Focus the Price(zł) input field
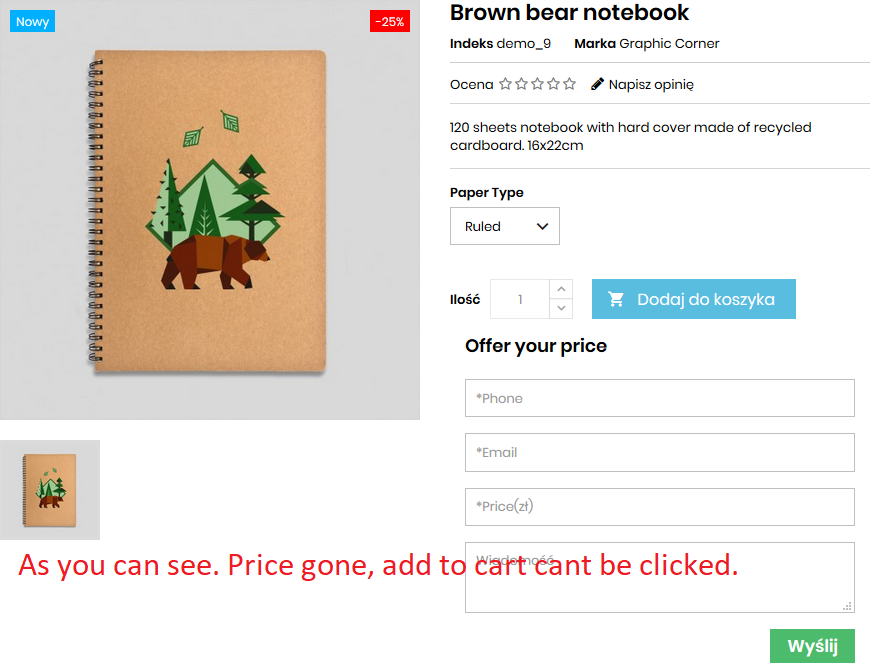 pos(660,507)
